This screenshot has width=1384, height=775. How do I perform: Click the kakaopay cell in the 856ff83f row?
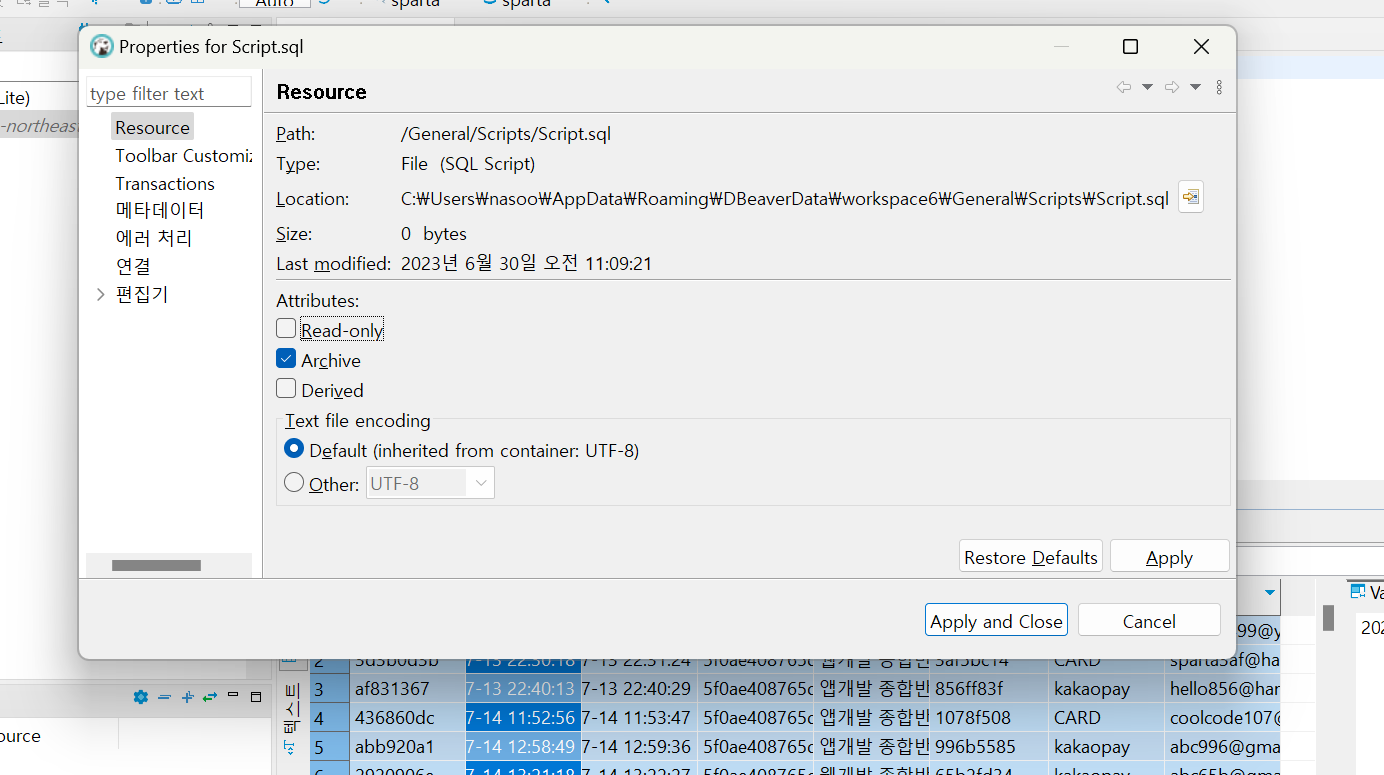click(1106, 689)
